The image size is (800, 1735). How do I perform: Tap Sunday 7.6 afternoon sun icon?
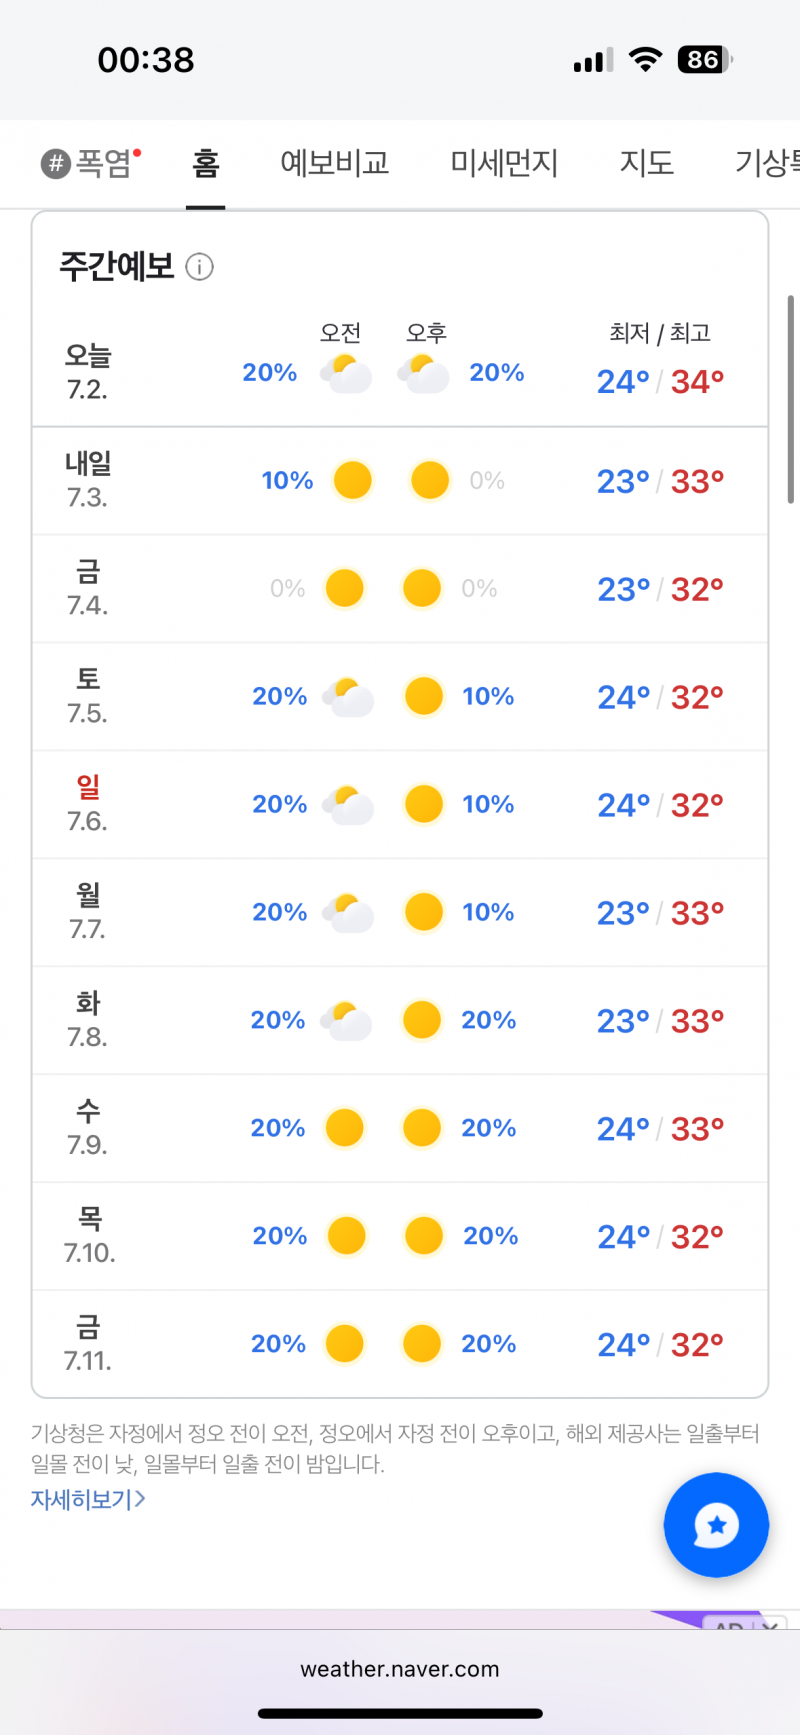424,804
